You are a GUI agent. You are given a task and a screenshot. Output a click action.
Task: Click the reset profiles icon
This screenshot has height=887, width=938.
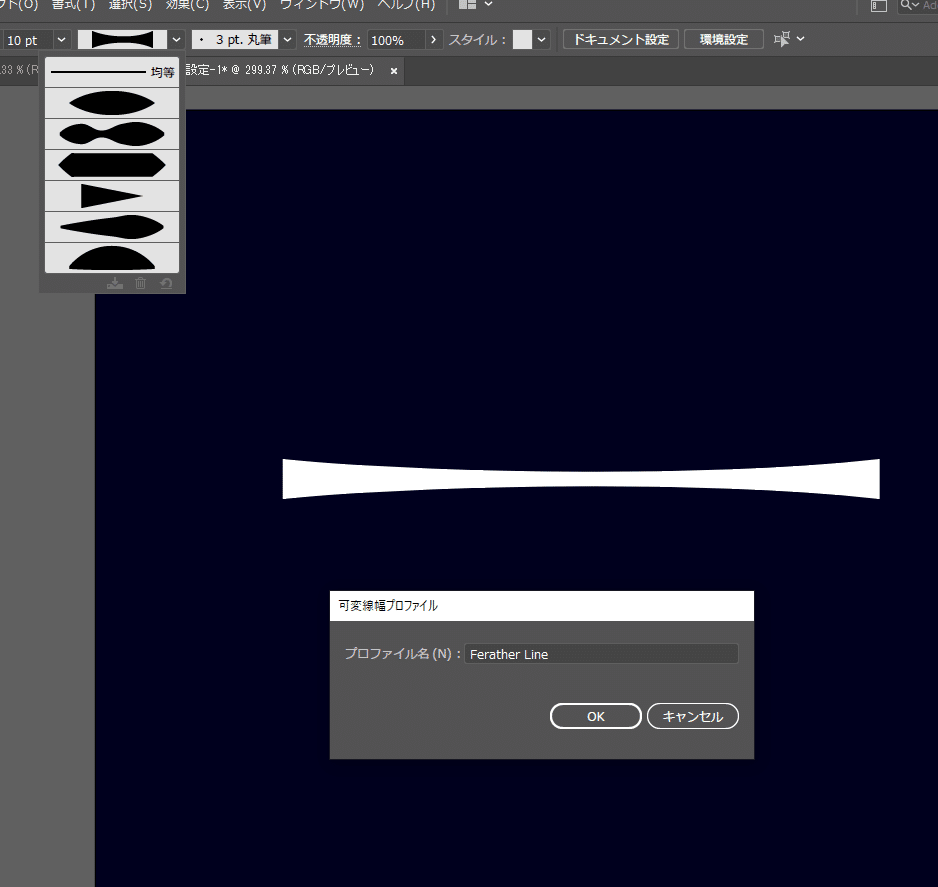[166, 284]
